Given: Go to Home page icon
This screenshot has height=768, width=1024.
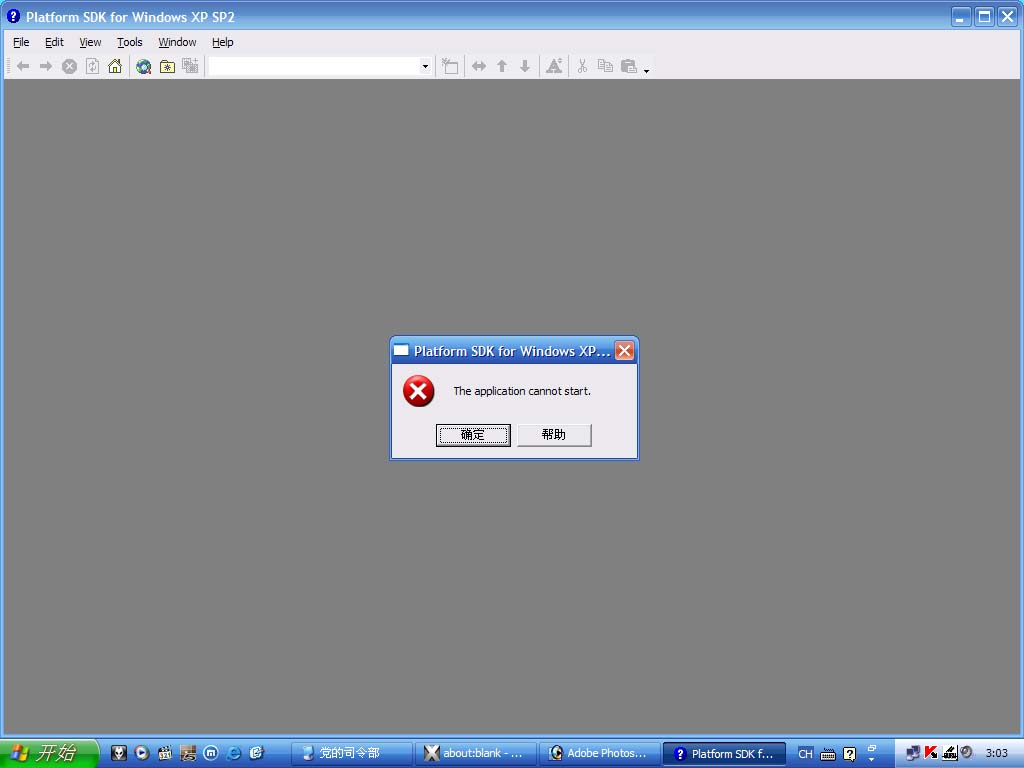Looking at the screenshot, I should pyautogui.click(x=115, y=66).
